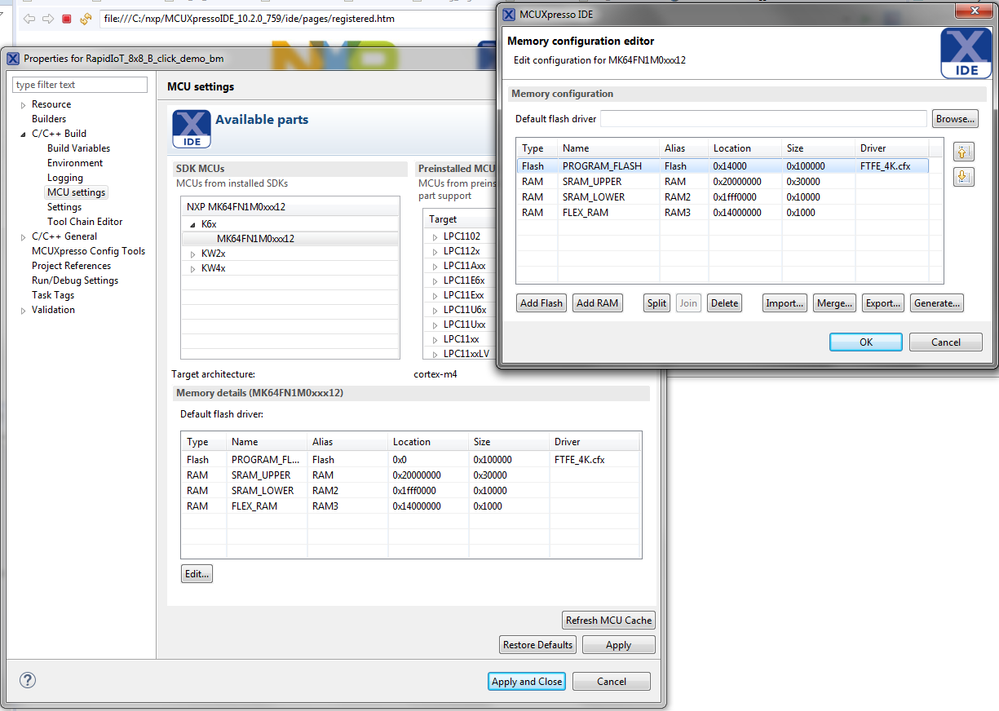Viewport: 999px width, 711px height.
Task: Click Edit... under Memory details
Action: coord(196,574)
